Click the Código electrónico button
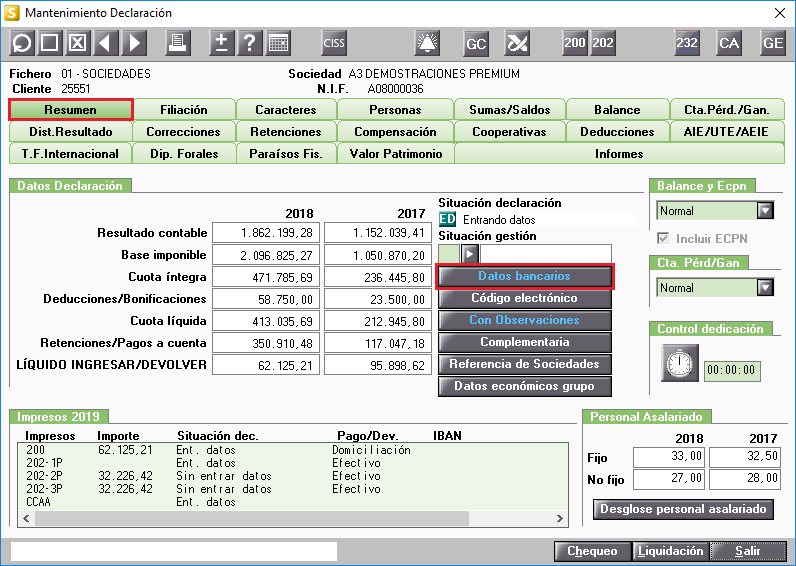796x566 pixels. click(524, 298)
